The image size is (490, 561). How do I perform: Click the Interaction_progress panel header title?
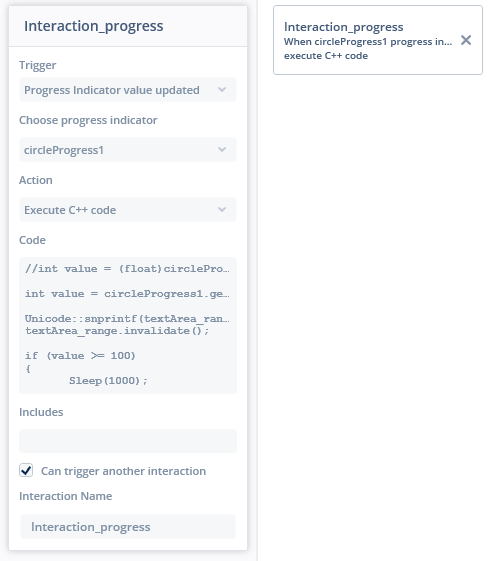[94, 26]
